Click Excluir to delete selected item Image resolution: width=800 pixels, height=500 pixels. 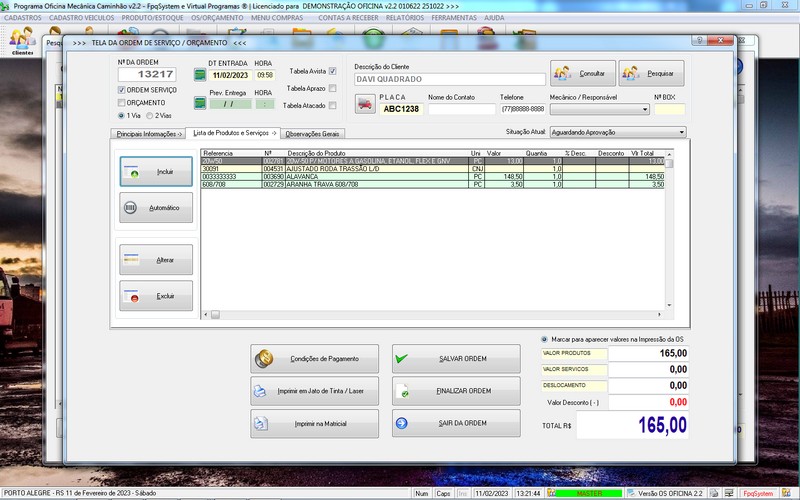point(156,296)
